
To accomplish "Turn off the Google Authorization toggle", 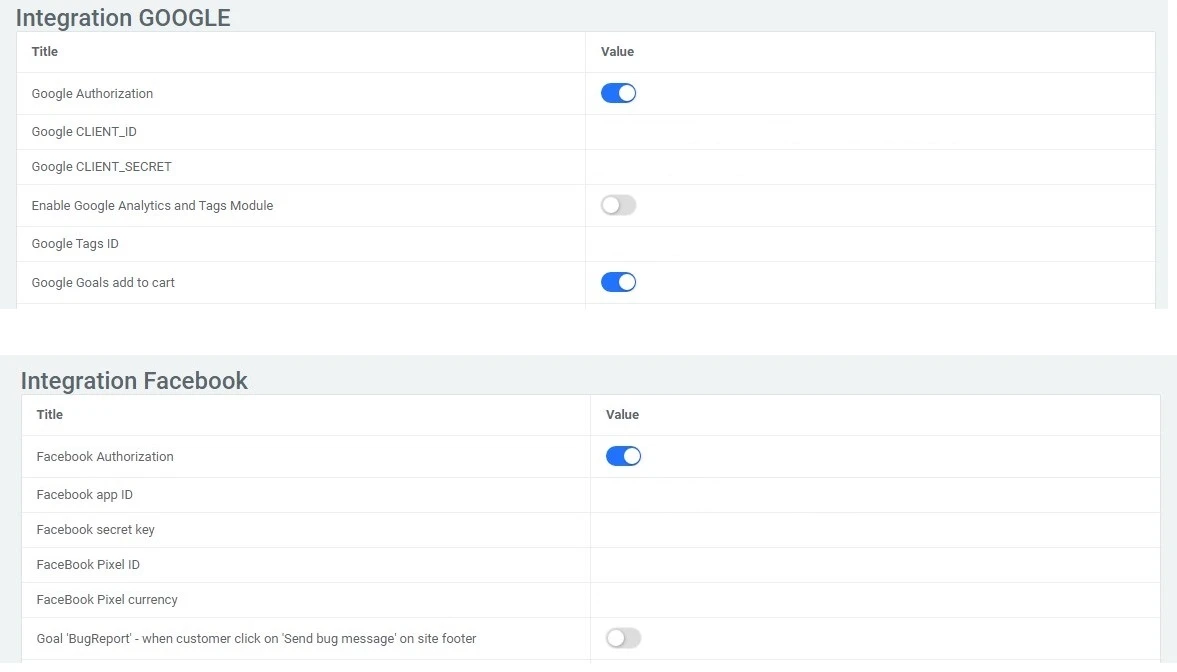I will coord(617,92).
